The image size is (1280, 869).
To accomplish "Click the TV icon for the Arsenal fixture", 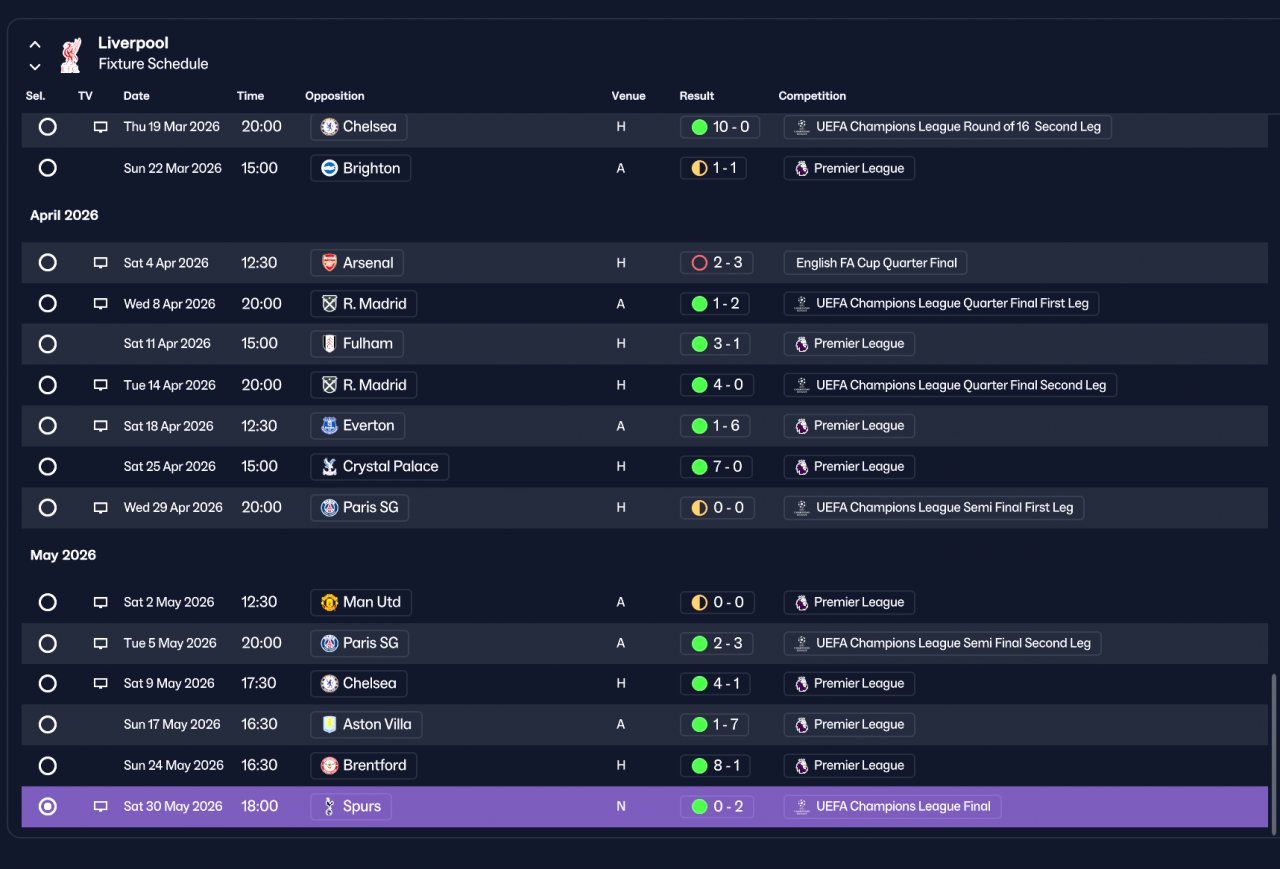I will (100, 263).
